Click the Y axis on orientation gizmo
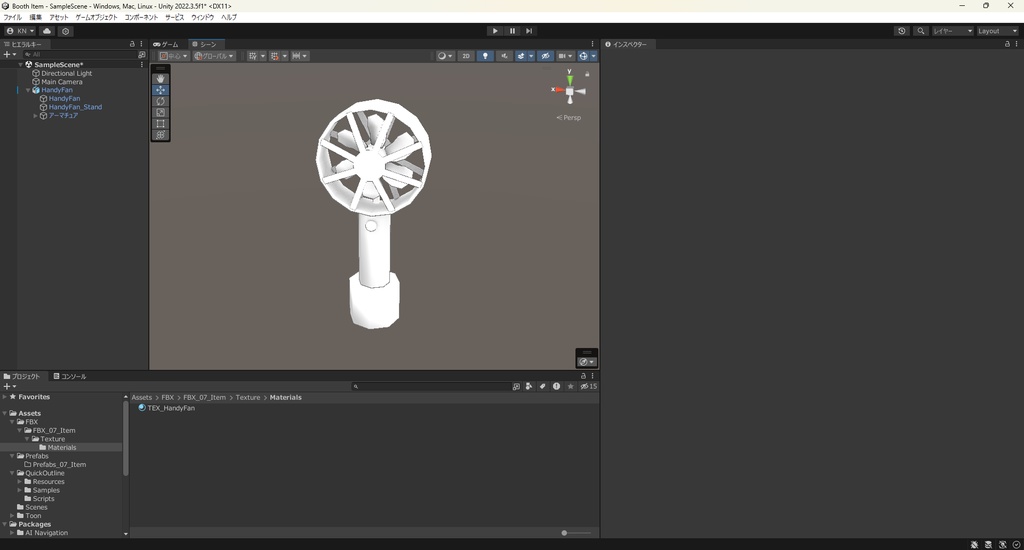The image size is (1024, 550). 569,79
